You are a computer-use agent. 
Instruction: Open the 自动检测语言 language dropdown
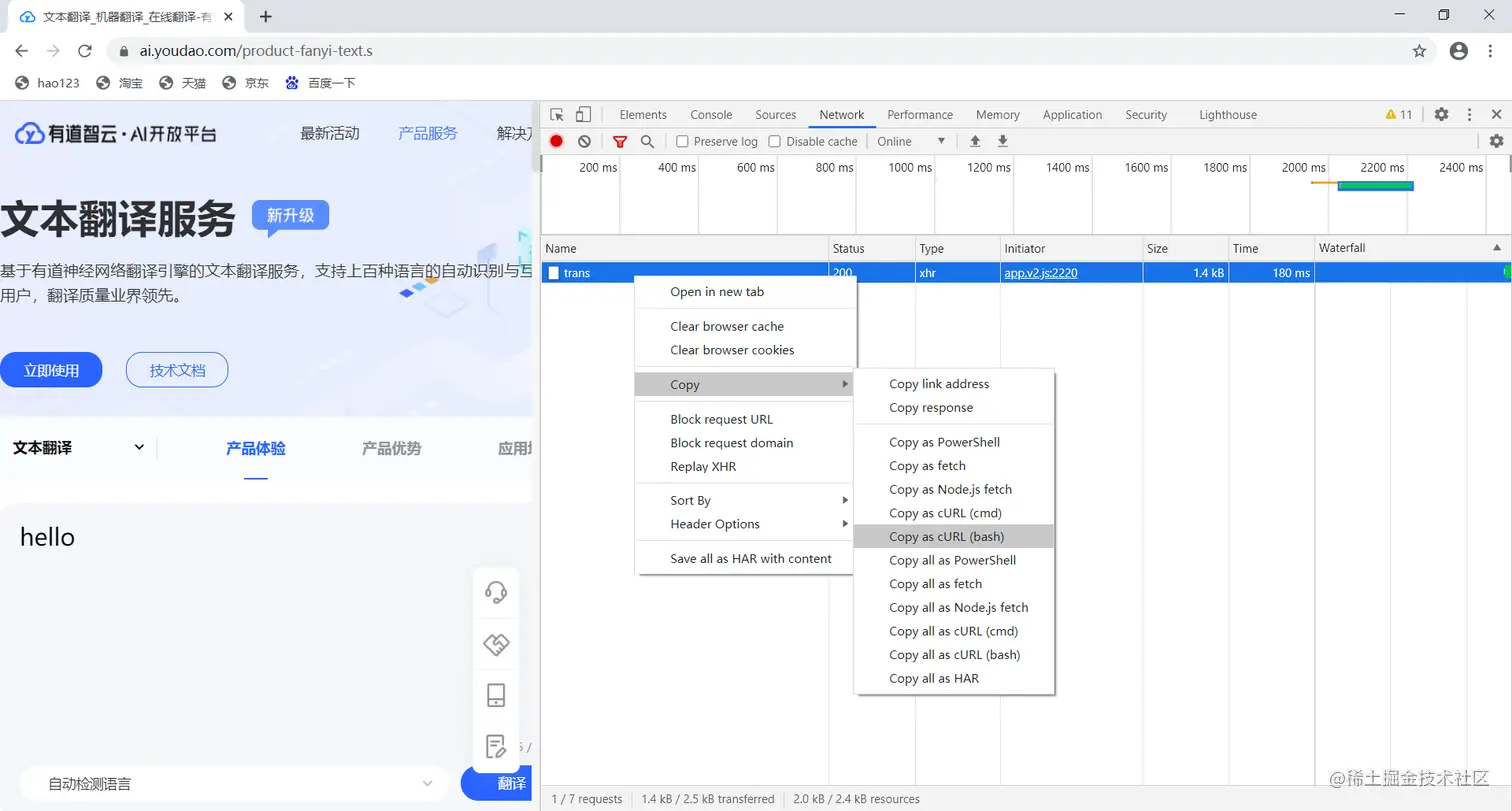(x=234, y=784)
